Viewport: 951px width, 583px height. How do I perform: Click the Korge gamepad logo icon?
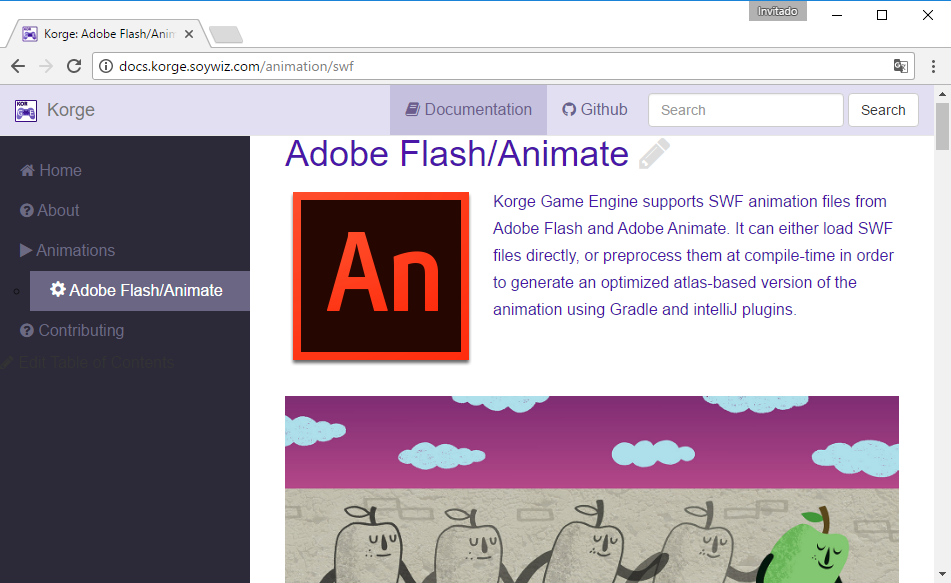tap(26, 110)
